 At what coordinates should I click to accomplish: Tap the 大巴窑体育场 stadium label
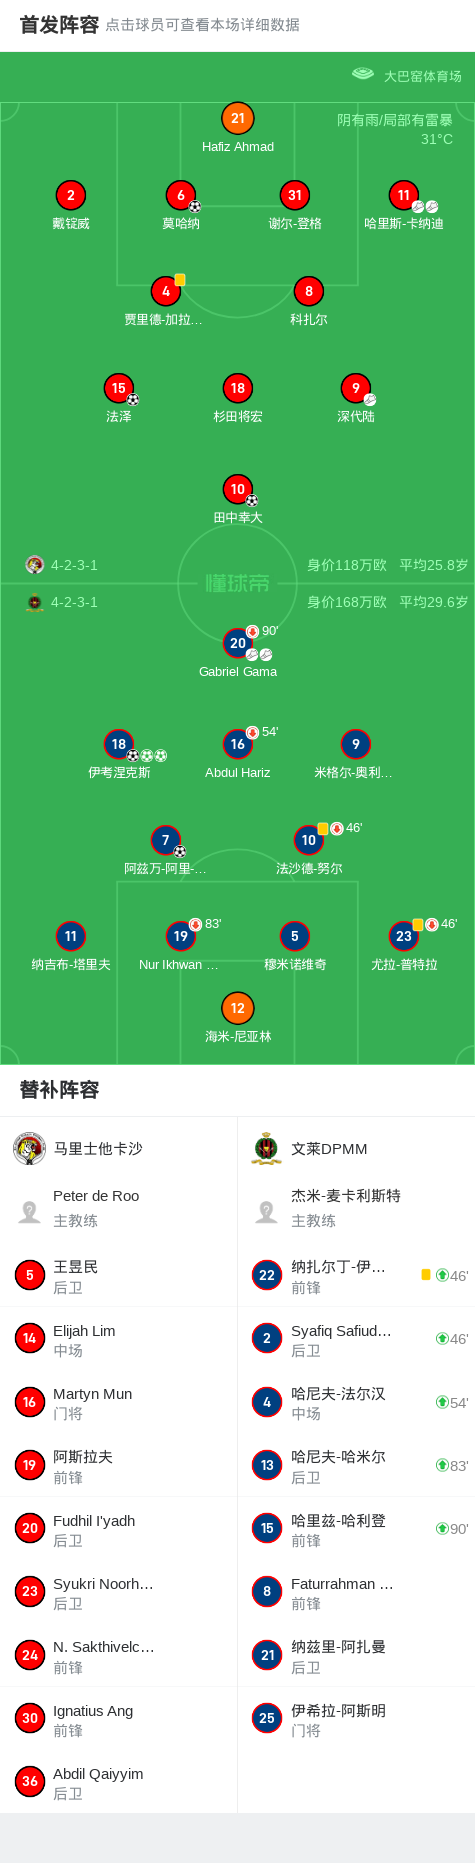[423, 76]
